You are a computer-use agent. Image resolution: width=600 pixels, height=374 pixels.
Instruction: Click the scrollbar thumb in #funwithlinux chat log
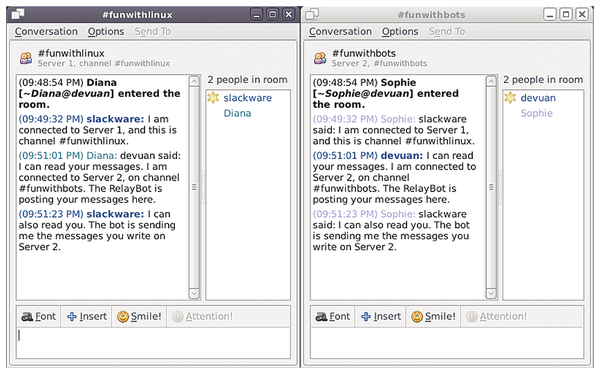click(x=194, y=188)
